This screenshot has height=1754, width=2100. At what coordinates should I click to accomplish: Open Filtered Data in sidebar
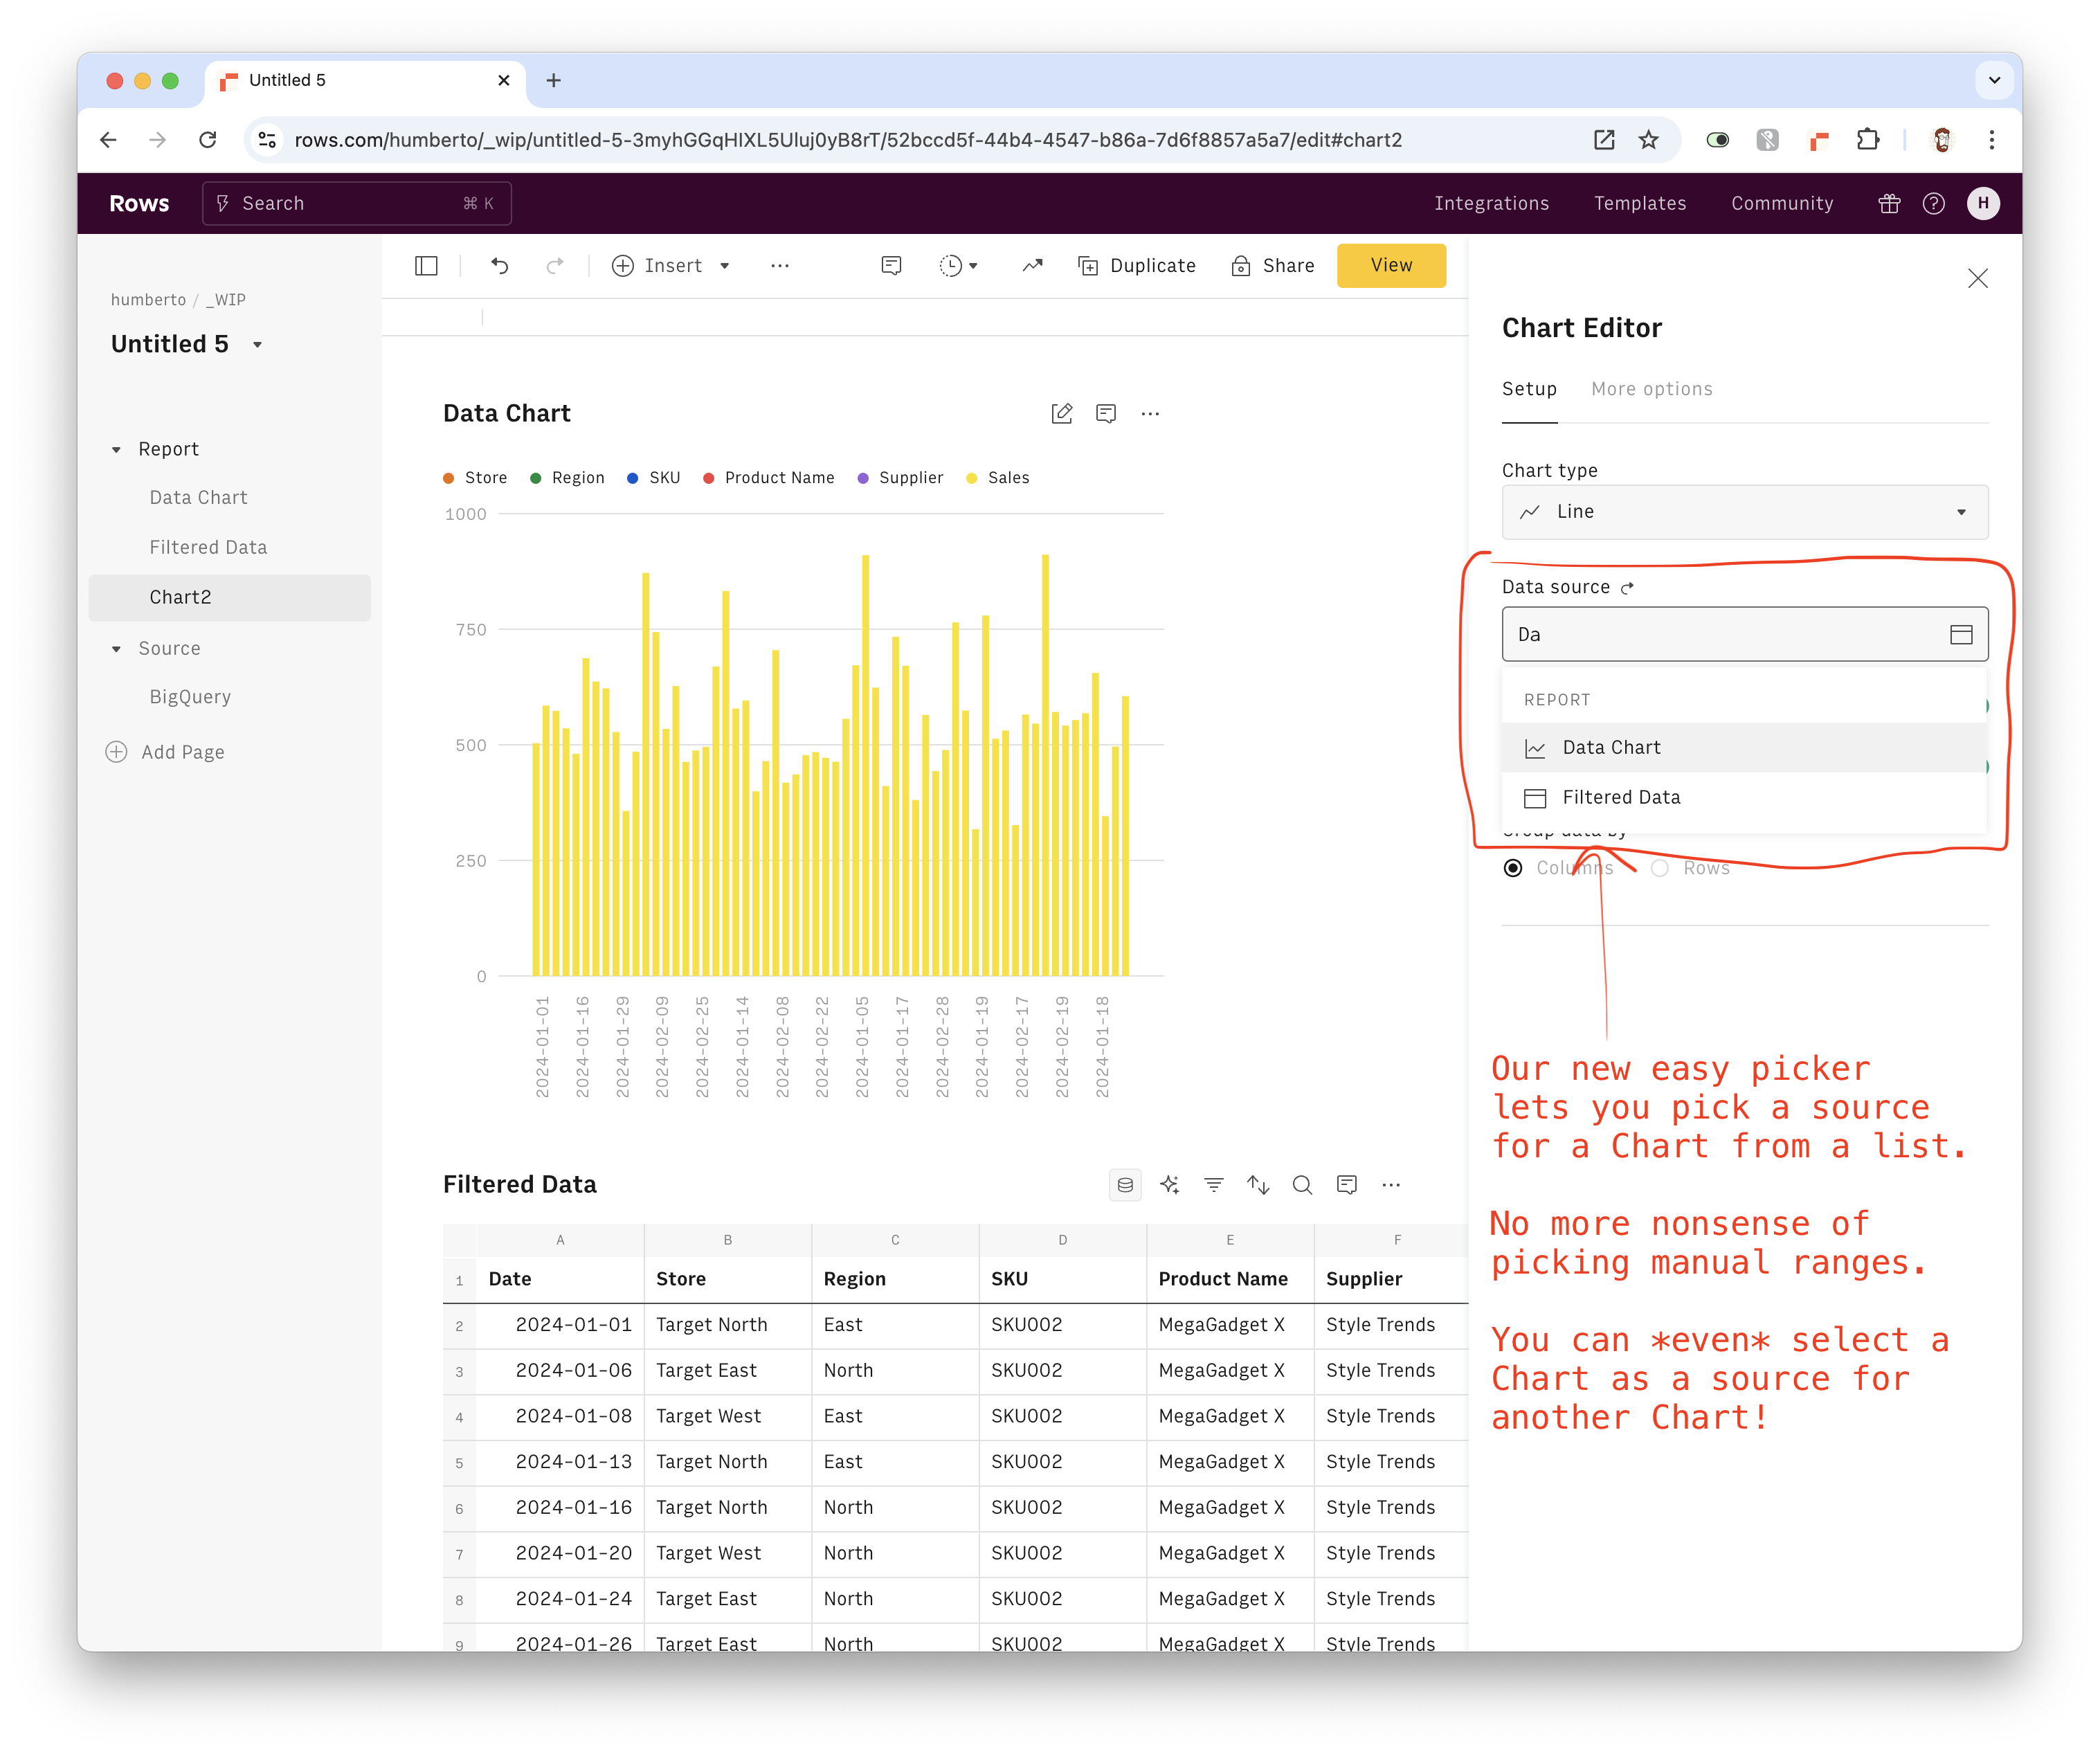[208, 547]
